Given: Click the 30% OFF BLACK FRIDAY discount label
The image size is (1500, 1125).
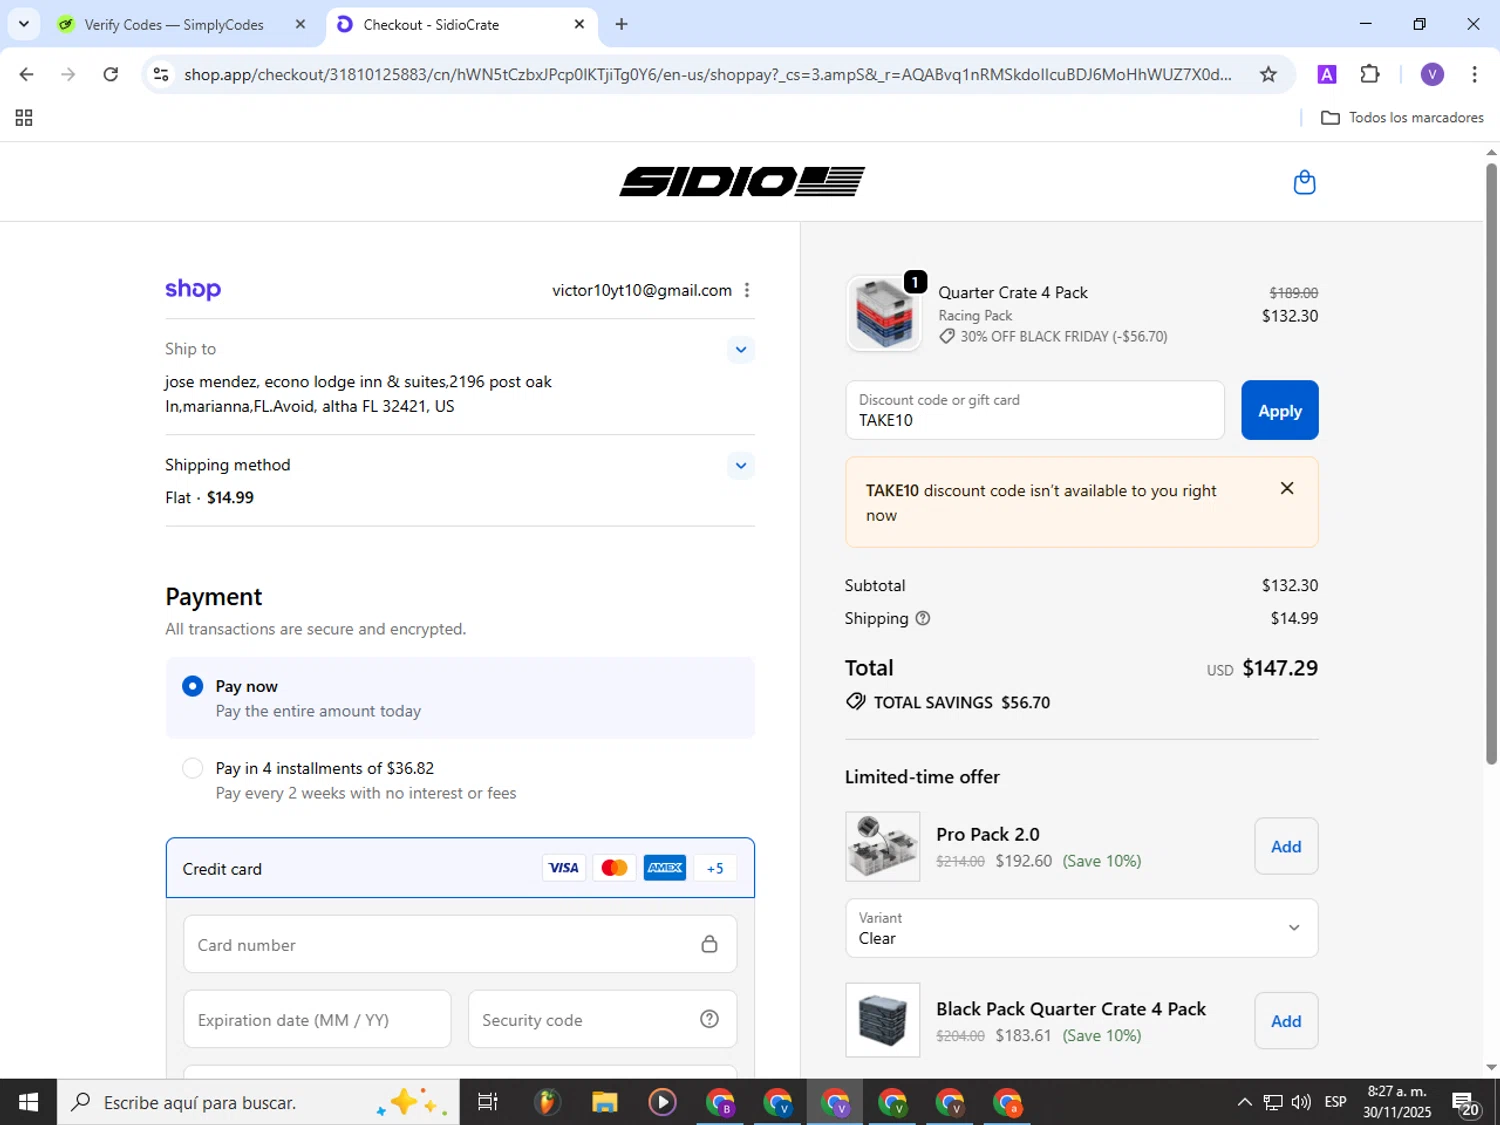Looking at the screenshot, I should [1053, 337].
